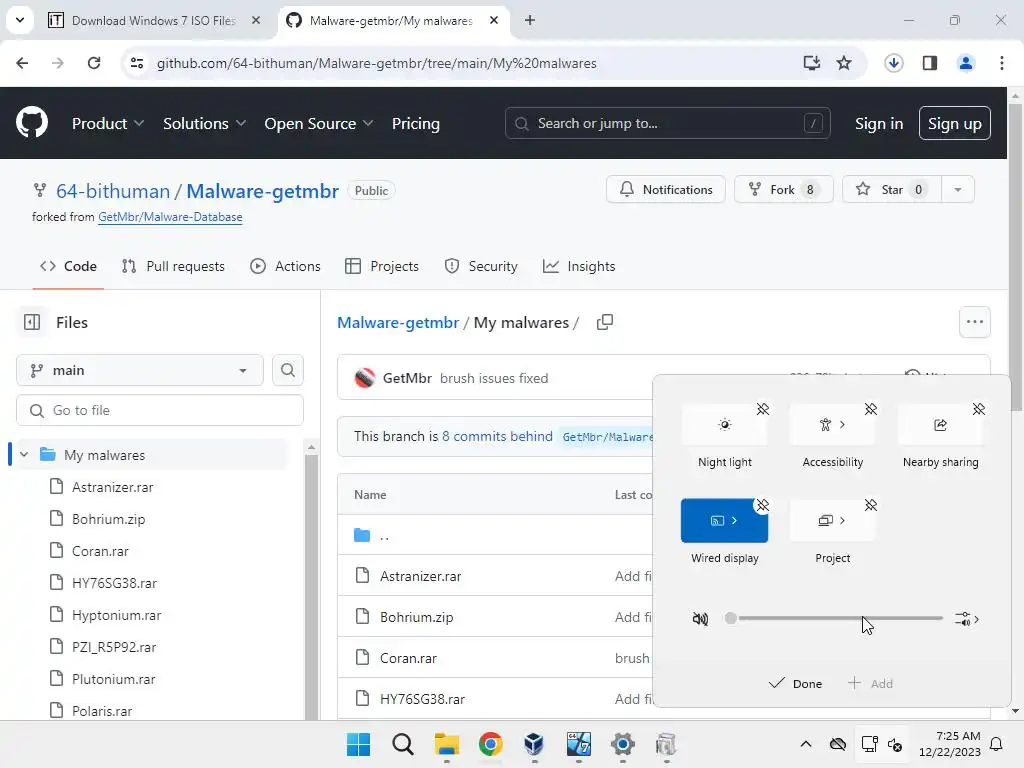The image size is (1024, 768).
Task: Open taskbar Search
Action: pyautogui.click(x=403, y=744)
